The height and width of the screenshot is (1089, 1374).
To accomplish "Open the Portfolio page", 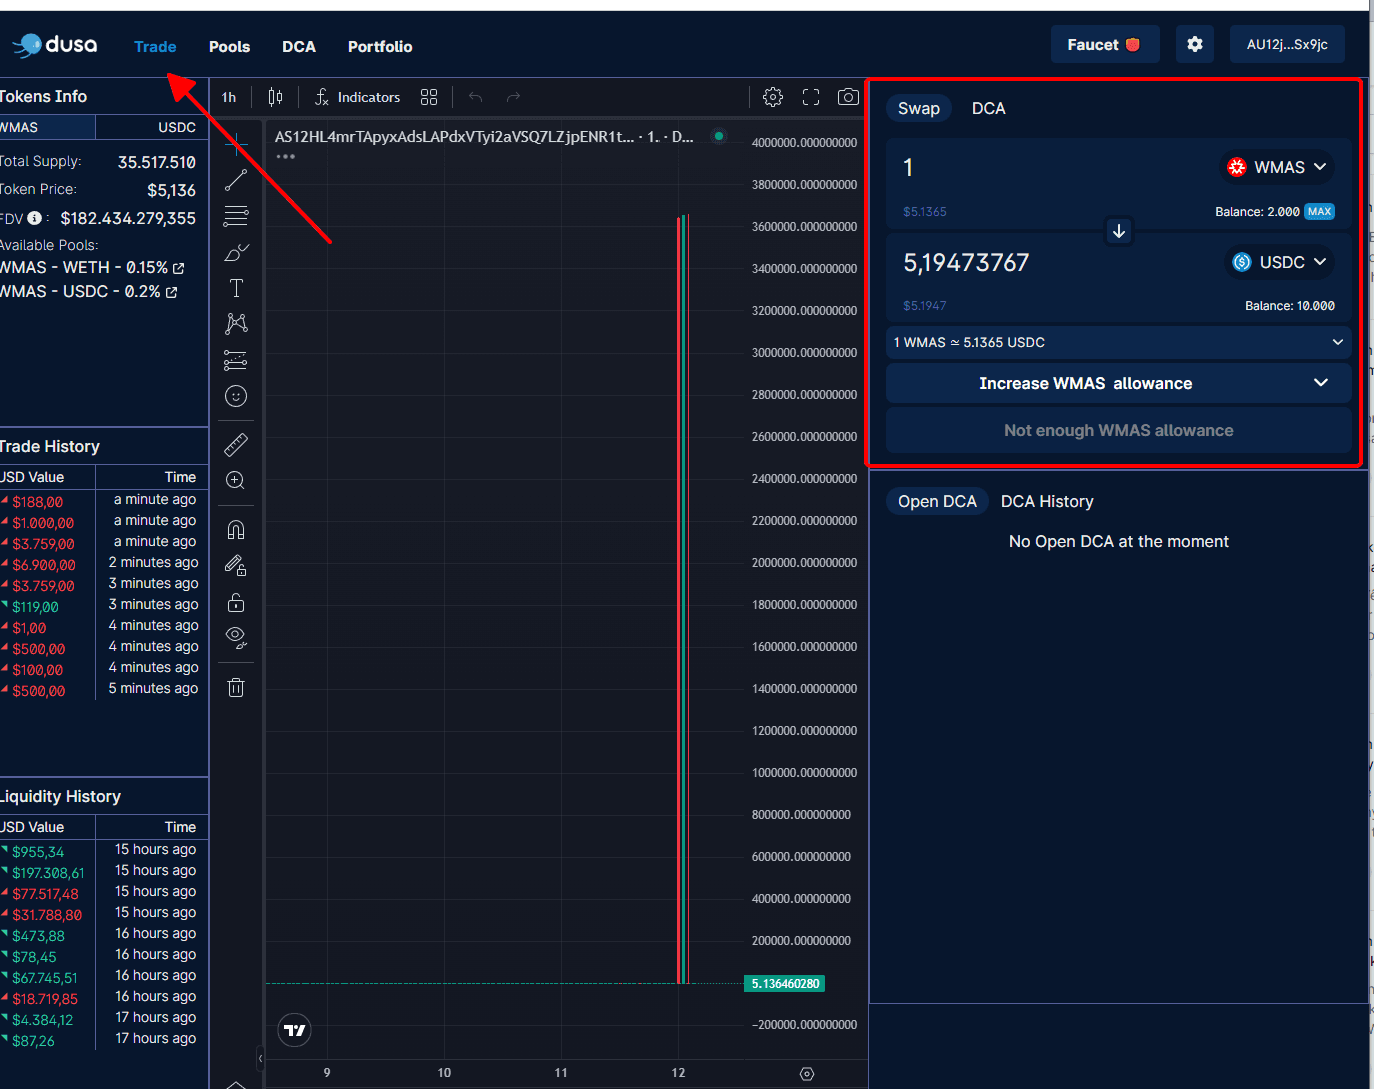I will point(380,47).
